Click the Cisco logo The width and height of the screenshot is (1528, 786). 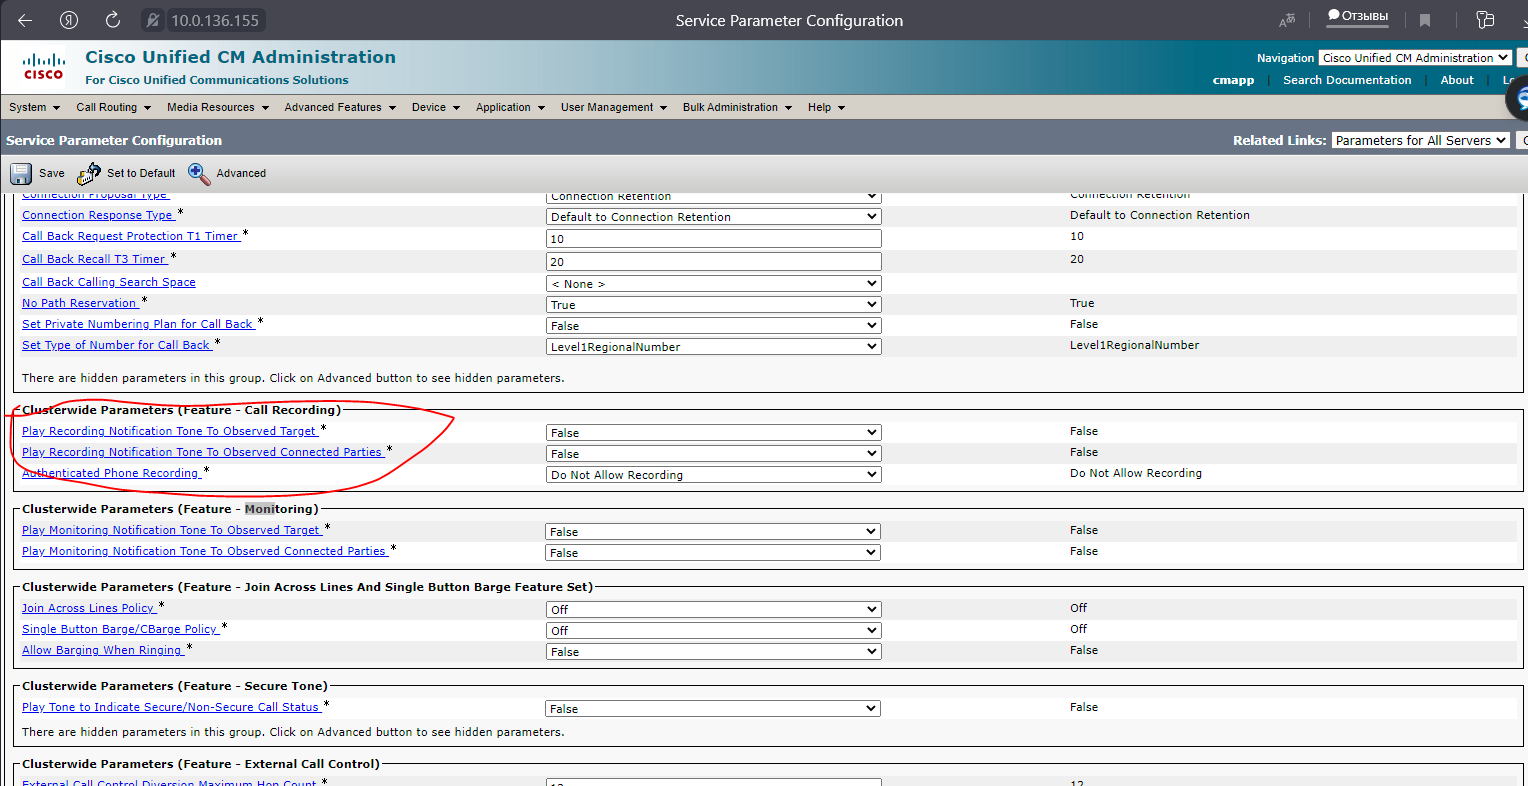(44, 67)
